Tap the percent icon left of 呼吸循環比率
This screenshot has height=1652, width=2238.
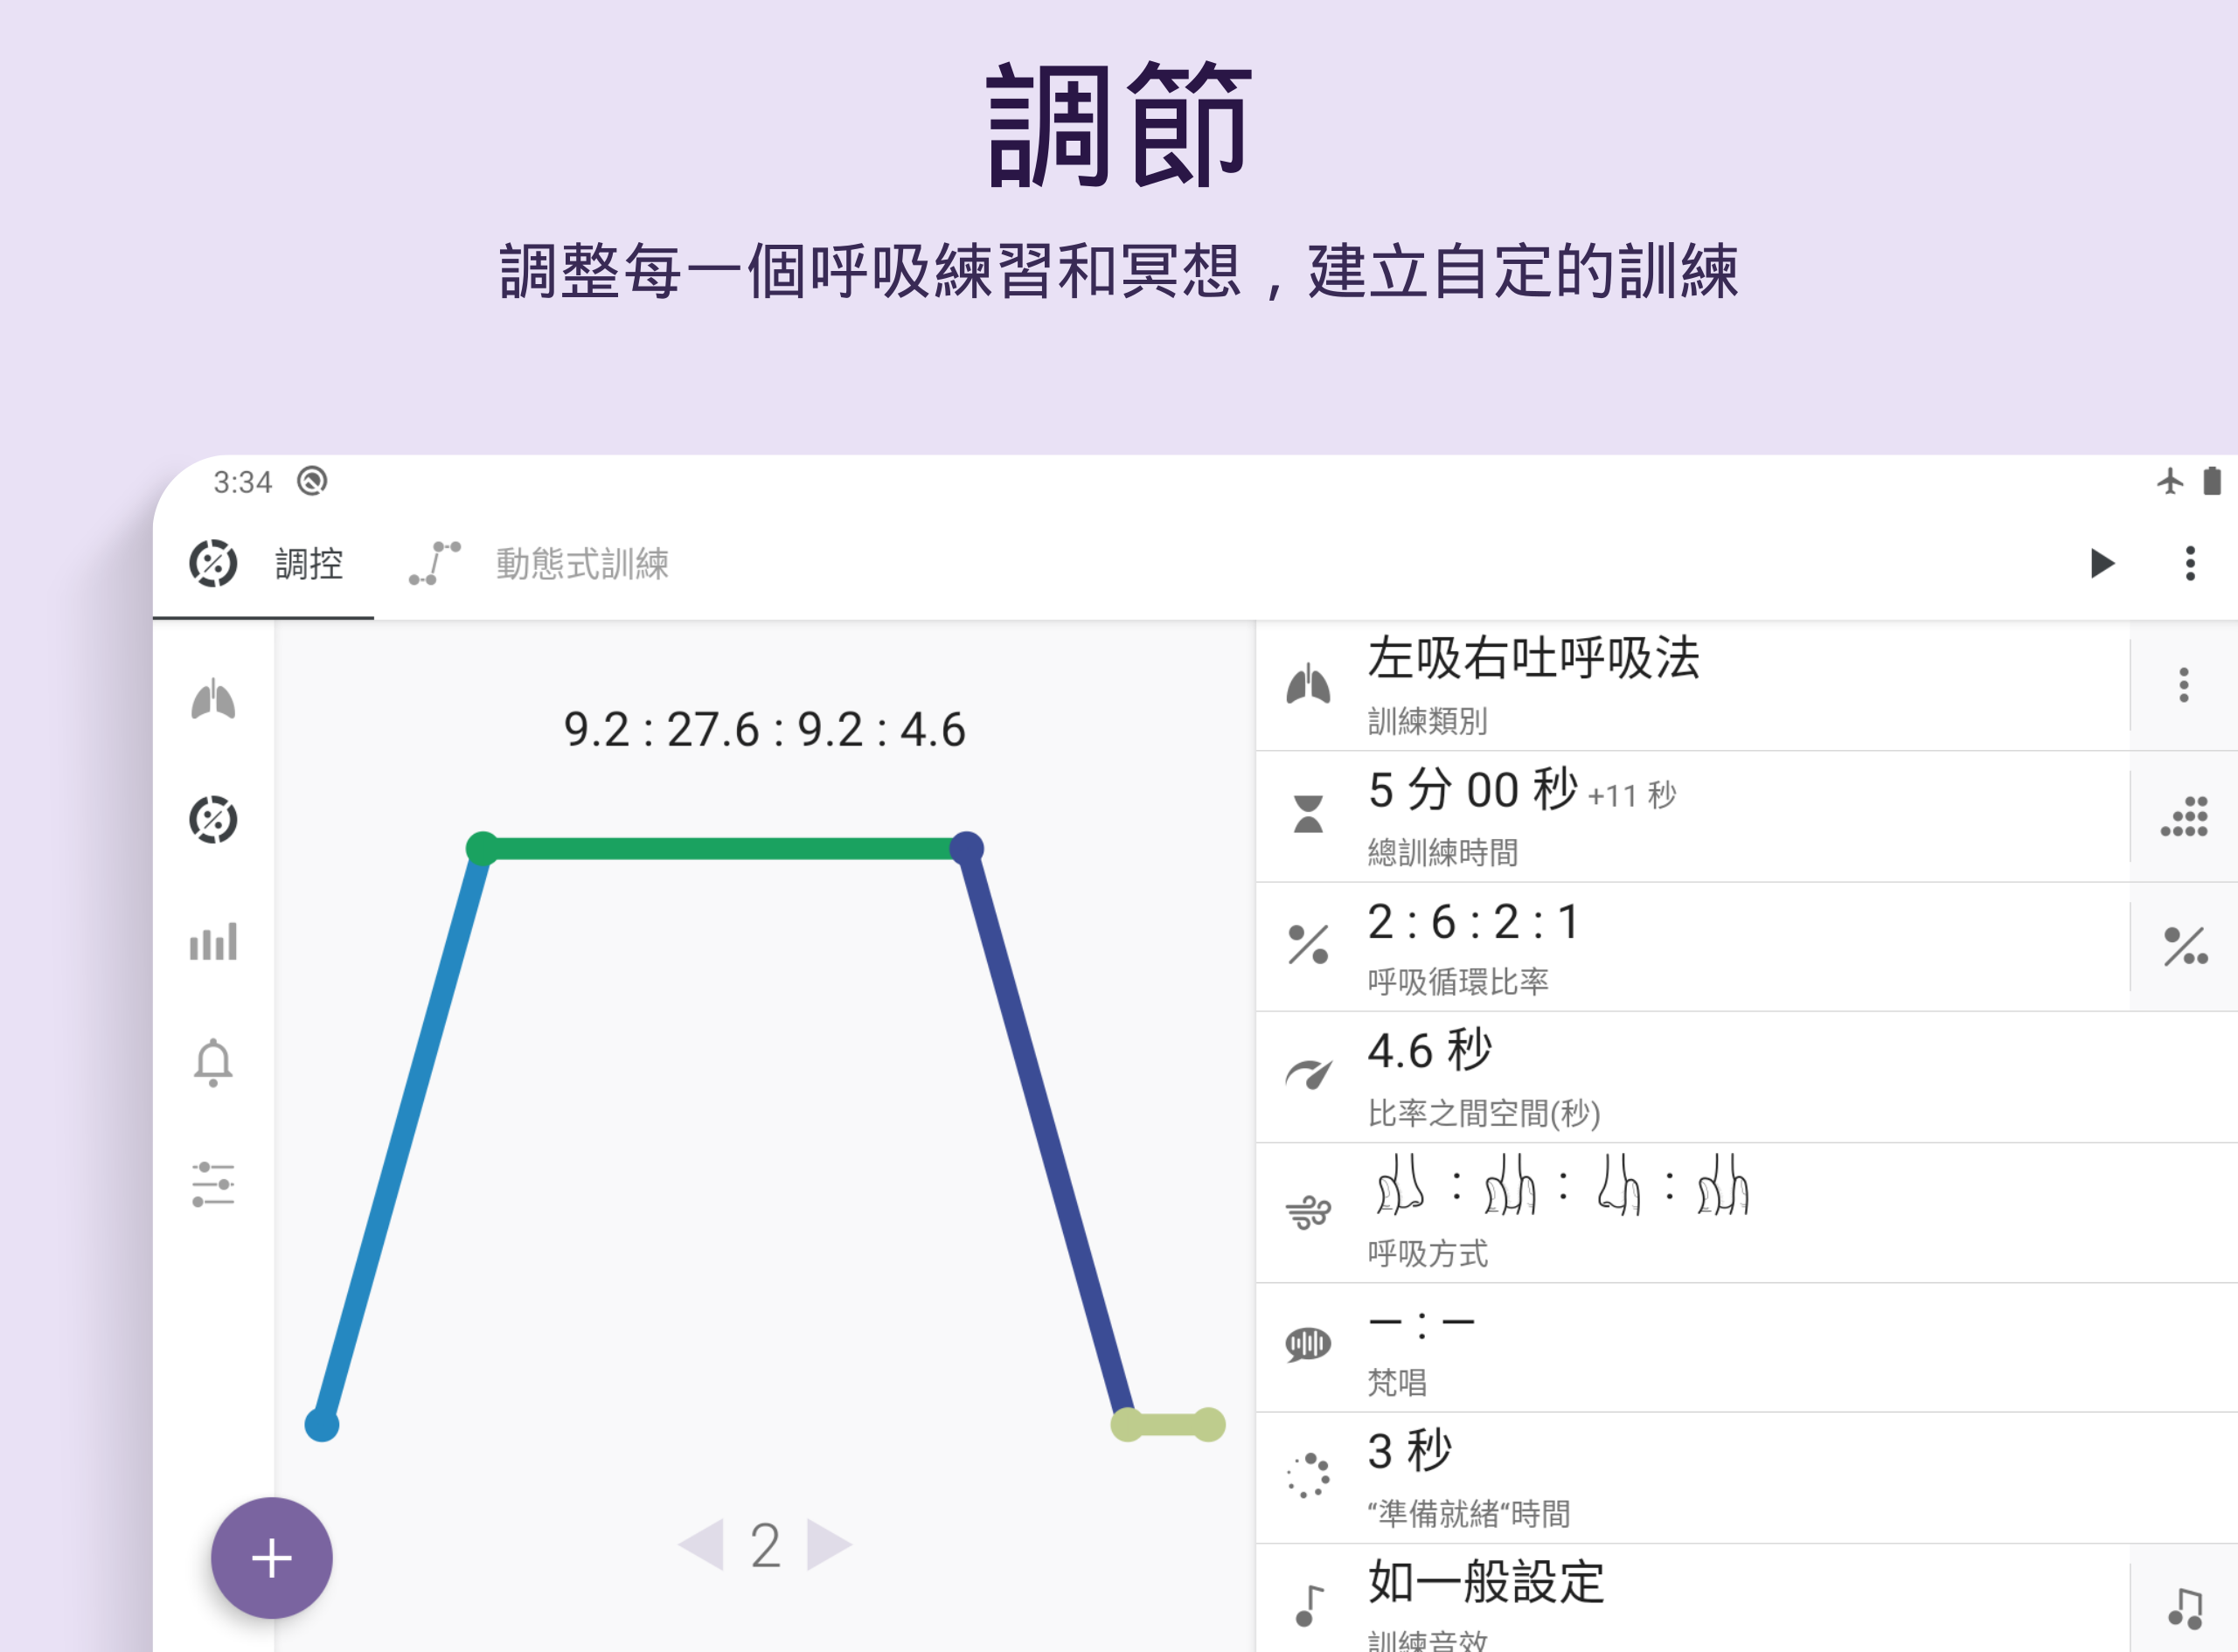[x=1308, y=944]
